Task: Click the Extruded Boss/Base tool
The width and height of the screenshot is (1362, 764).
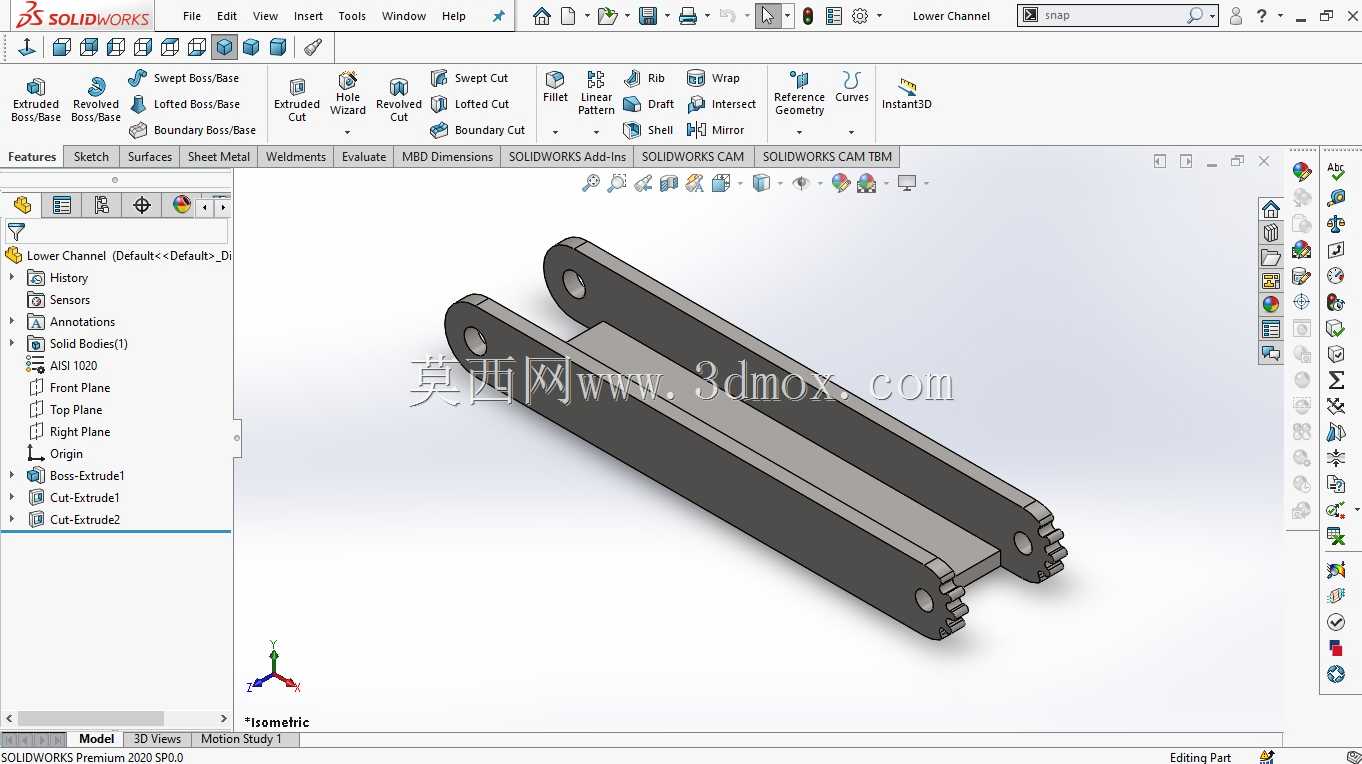Action: [x=36, y=100]
